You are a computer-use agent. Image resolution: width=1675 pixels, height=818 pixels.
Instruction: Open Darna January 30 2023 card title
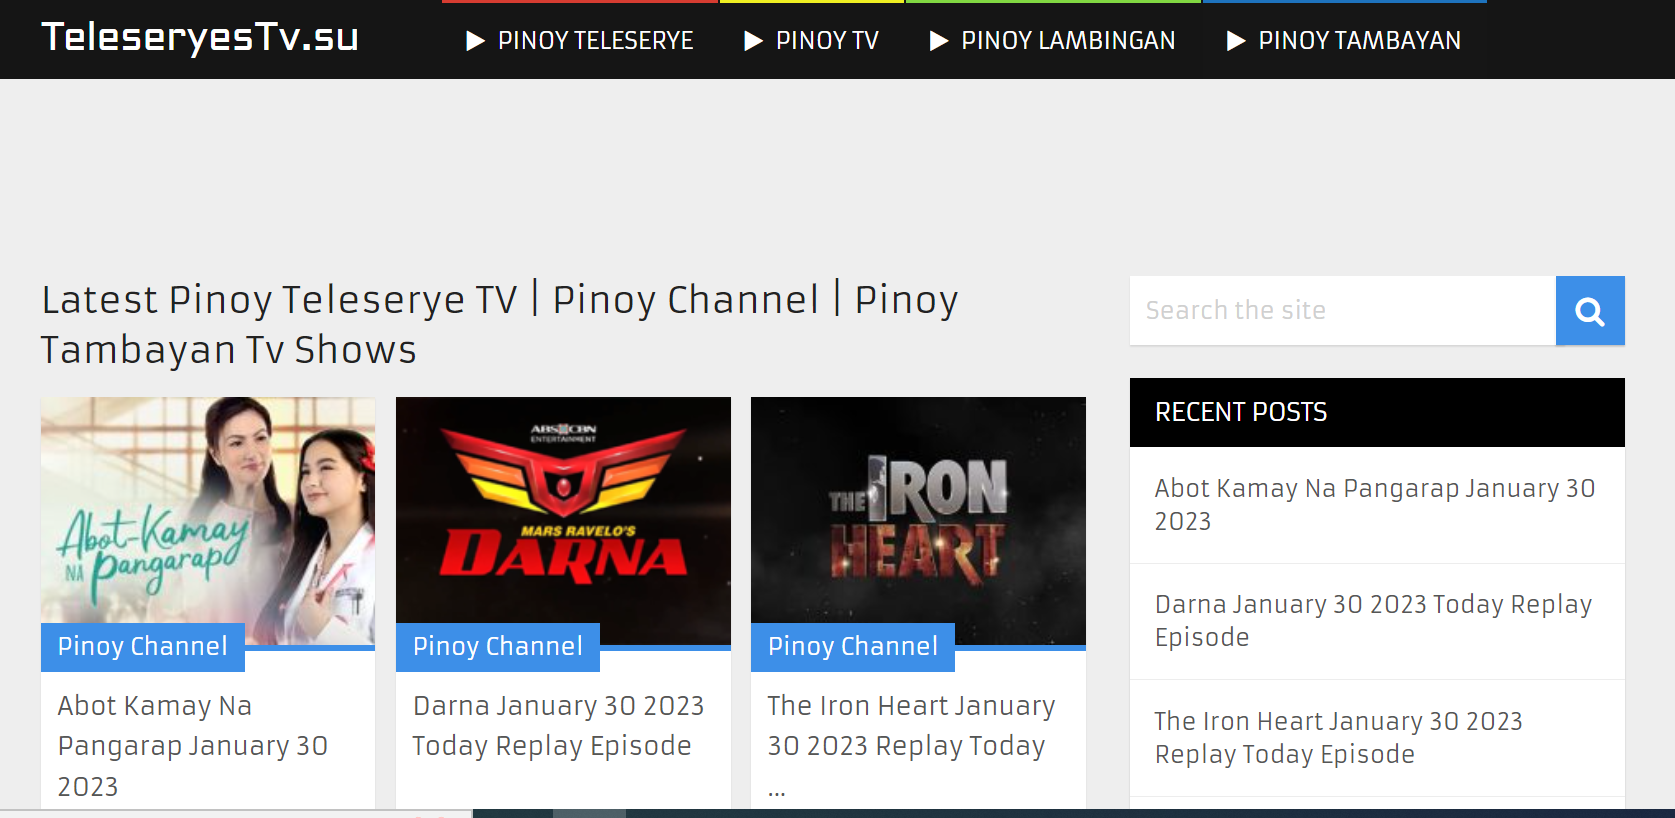point(558,726)
